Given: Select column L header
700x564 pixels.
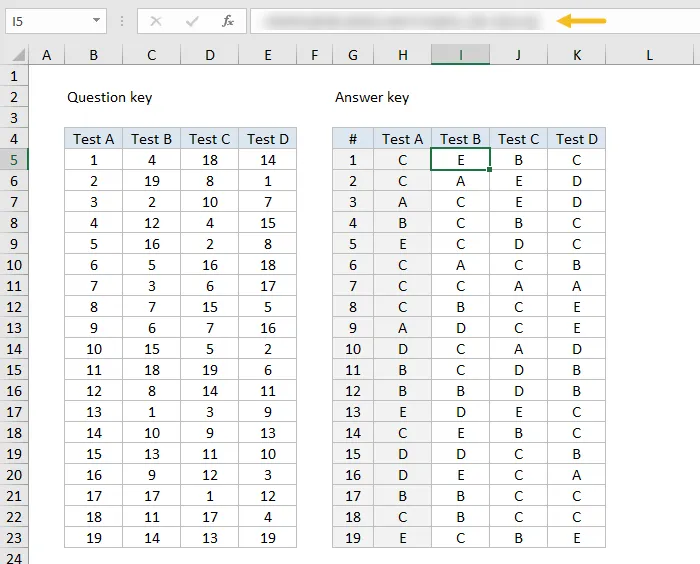Looking at the screenshot, I should pos(649,56).
